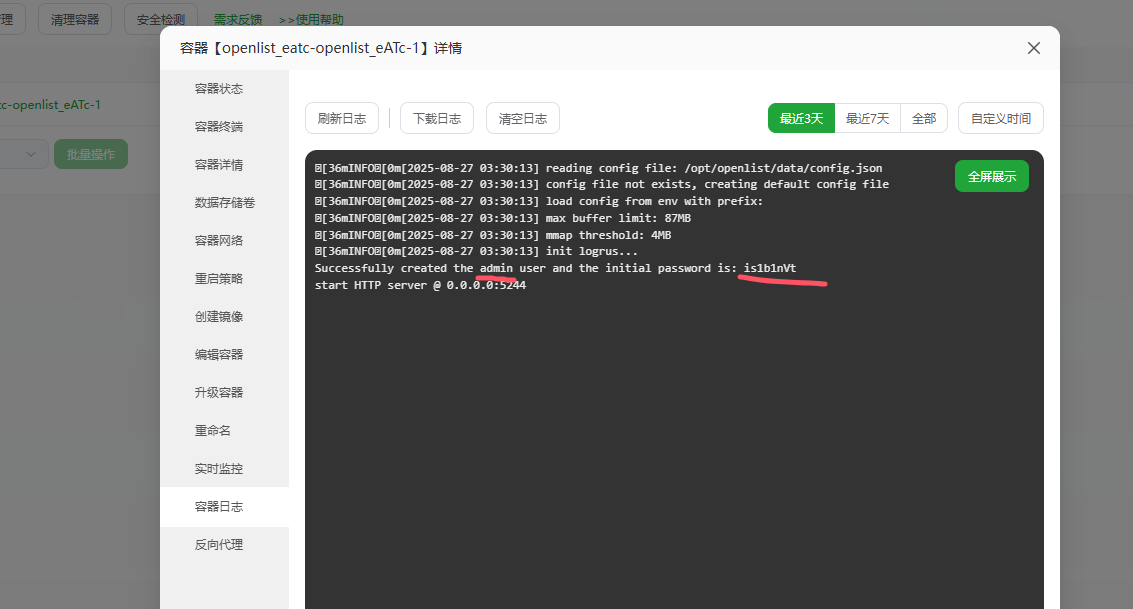Go to the 容器详情 tab
Image resolution: width=1133 pixels, height=609 pixels.
pos(219,165)
